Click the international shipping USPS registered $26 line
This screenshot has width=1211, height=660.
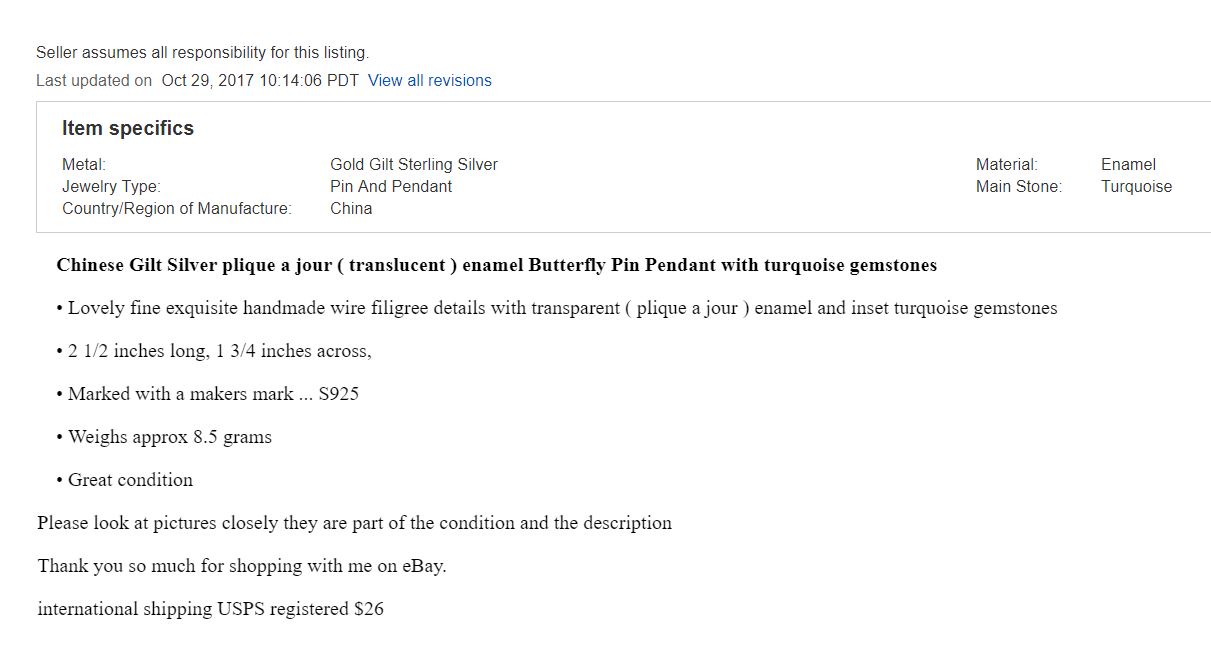[210, 609]
